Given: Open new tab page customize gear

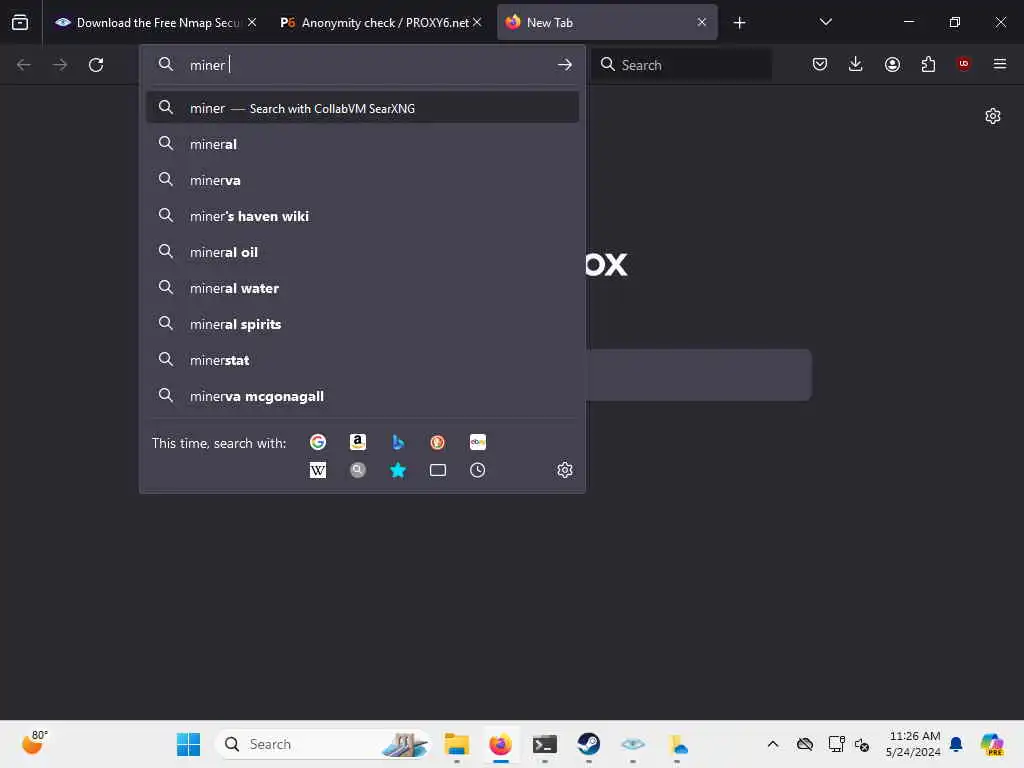Looking at the screenshot, I should click(x=993, y=116).
